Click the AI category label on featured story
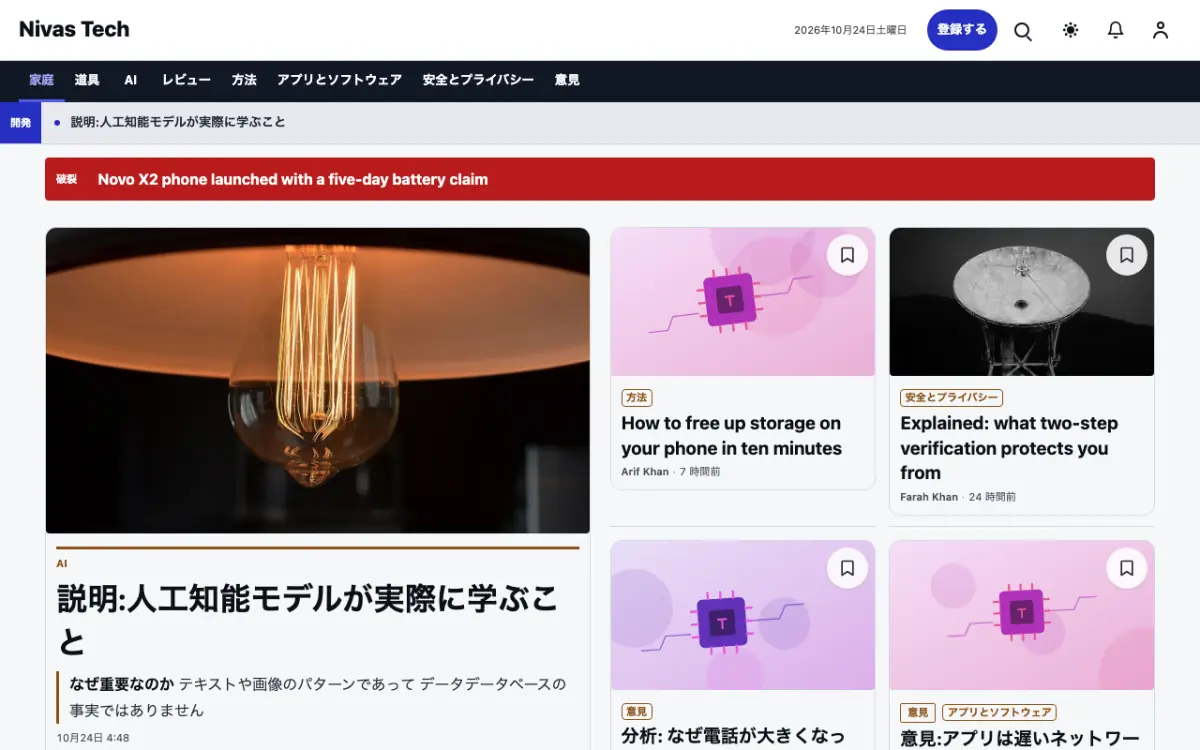This screenshot has width=1200, height=750. [x=62, y=563]
